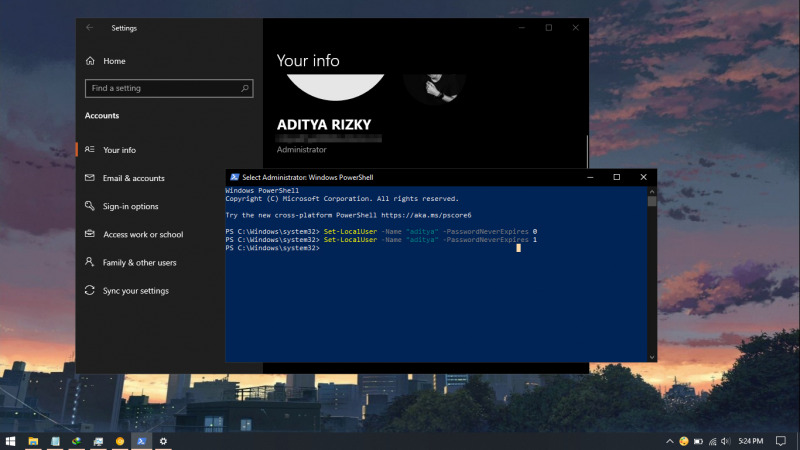
Task: Click the Access work or school briefcase icon
Action: 89,234
